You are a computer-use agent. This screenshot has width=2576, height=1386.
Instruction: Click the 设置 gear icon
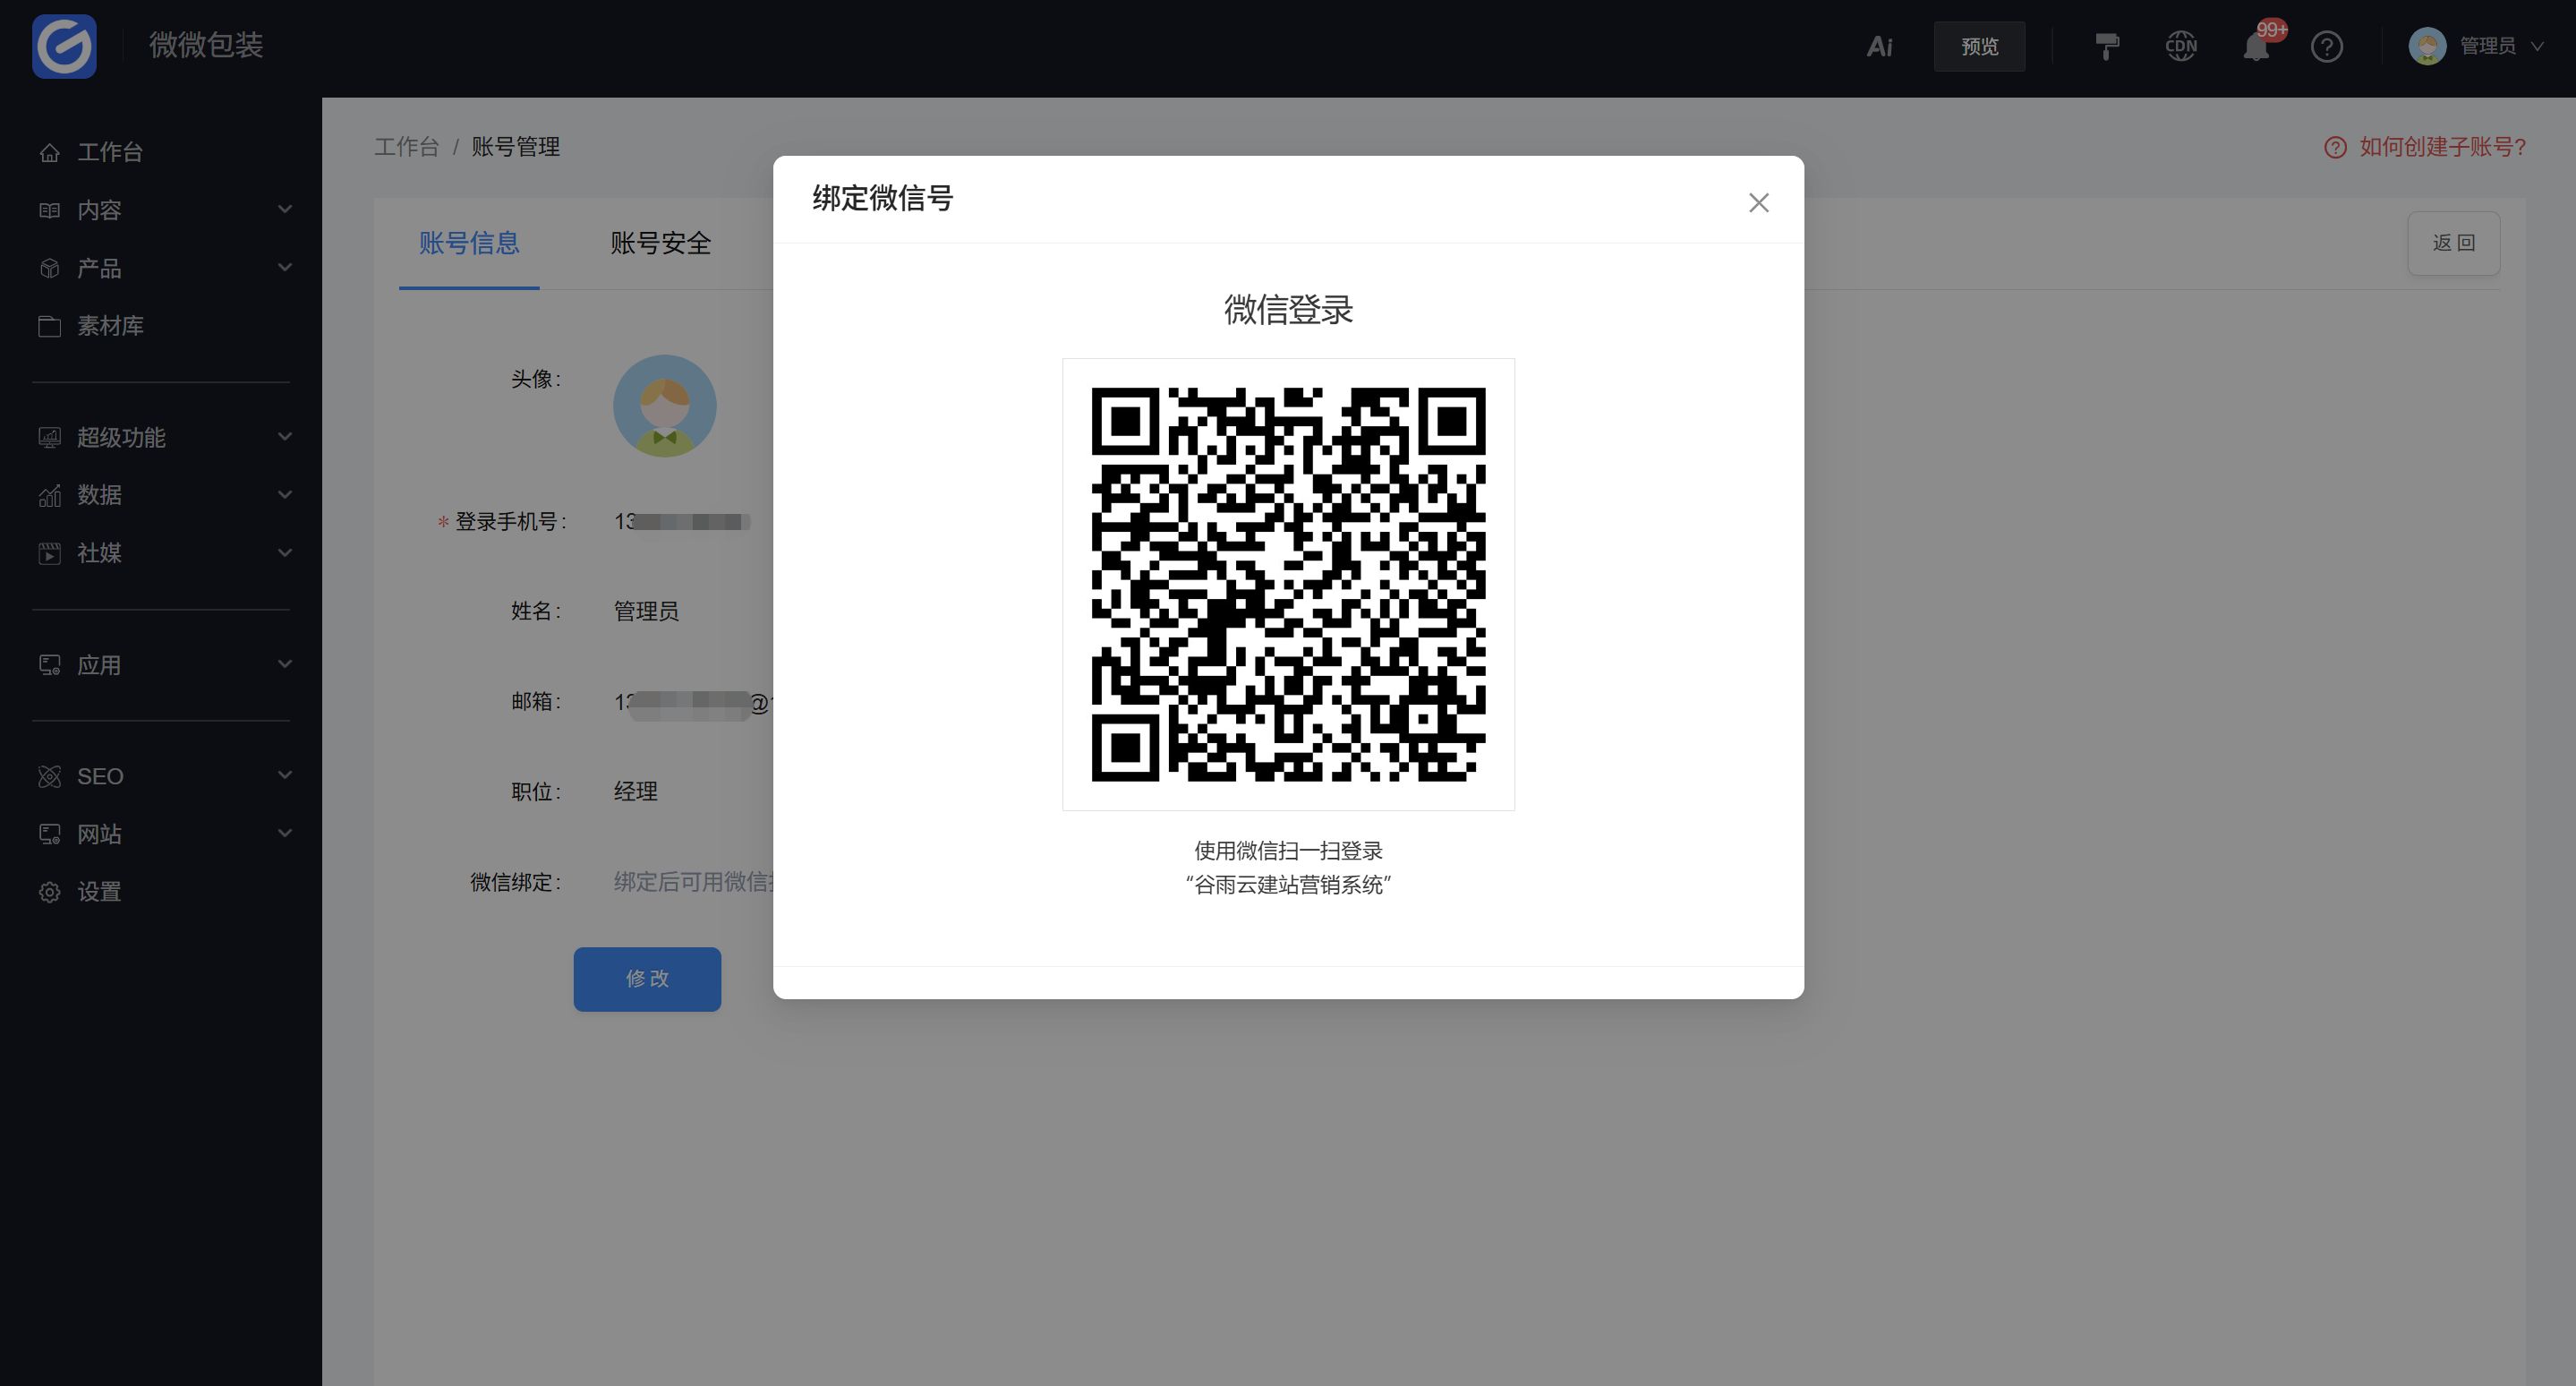click(x=49, y=892)
